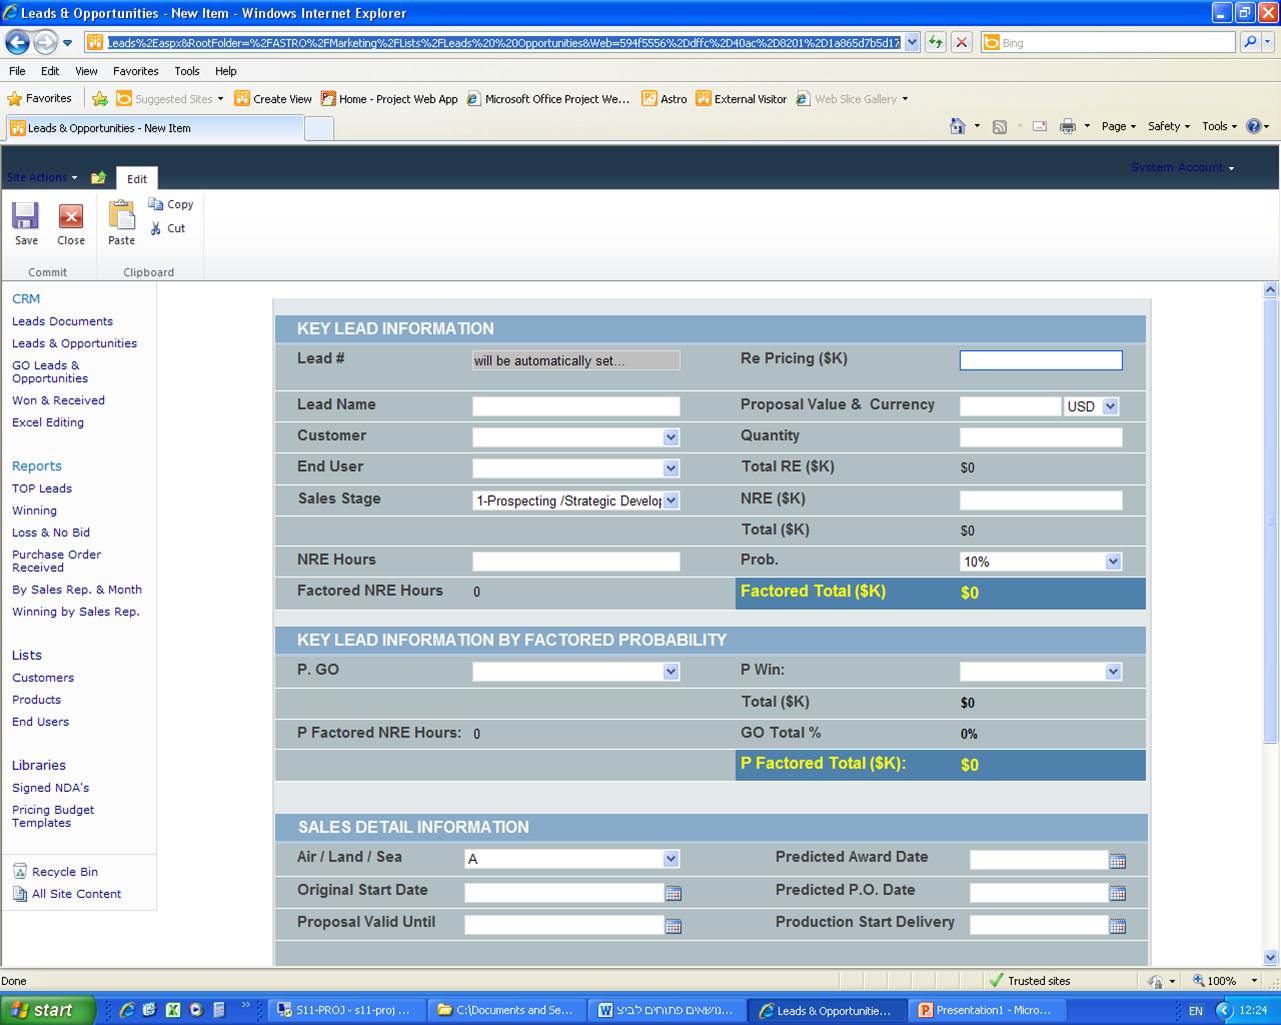Open the P. GO dropdown
The height and width of the screenshot is (1025, 1281).
[x=671, y=672]
